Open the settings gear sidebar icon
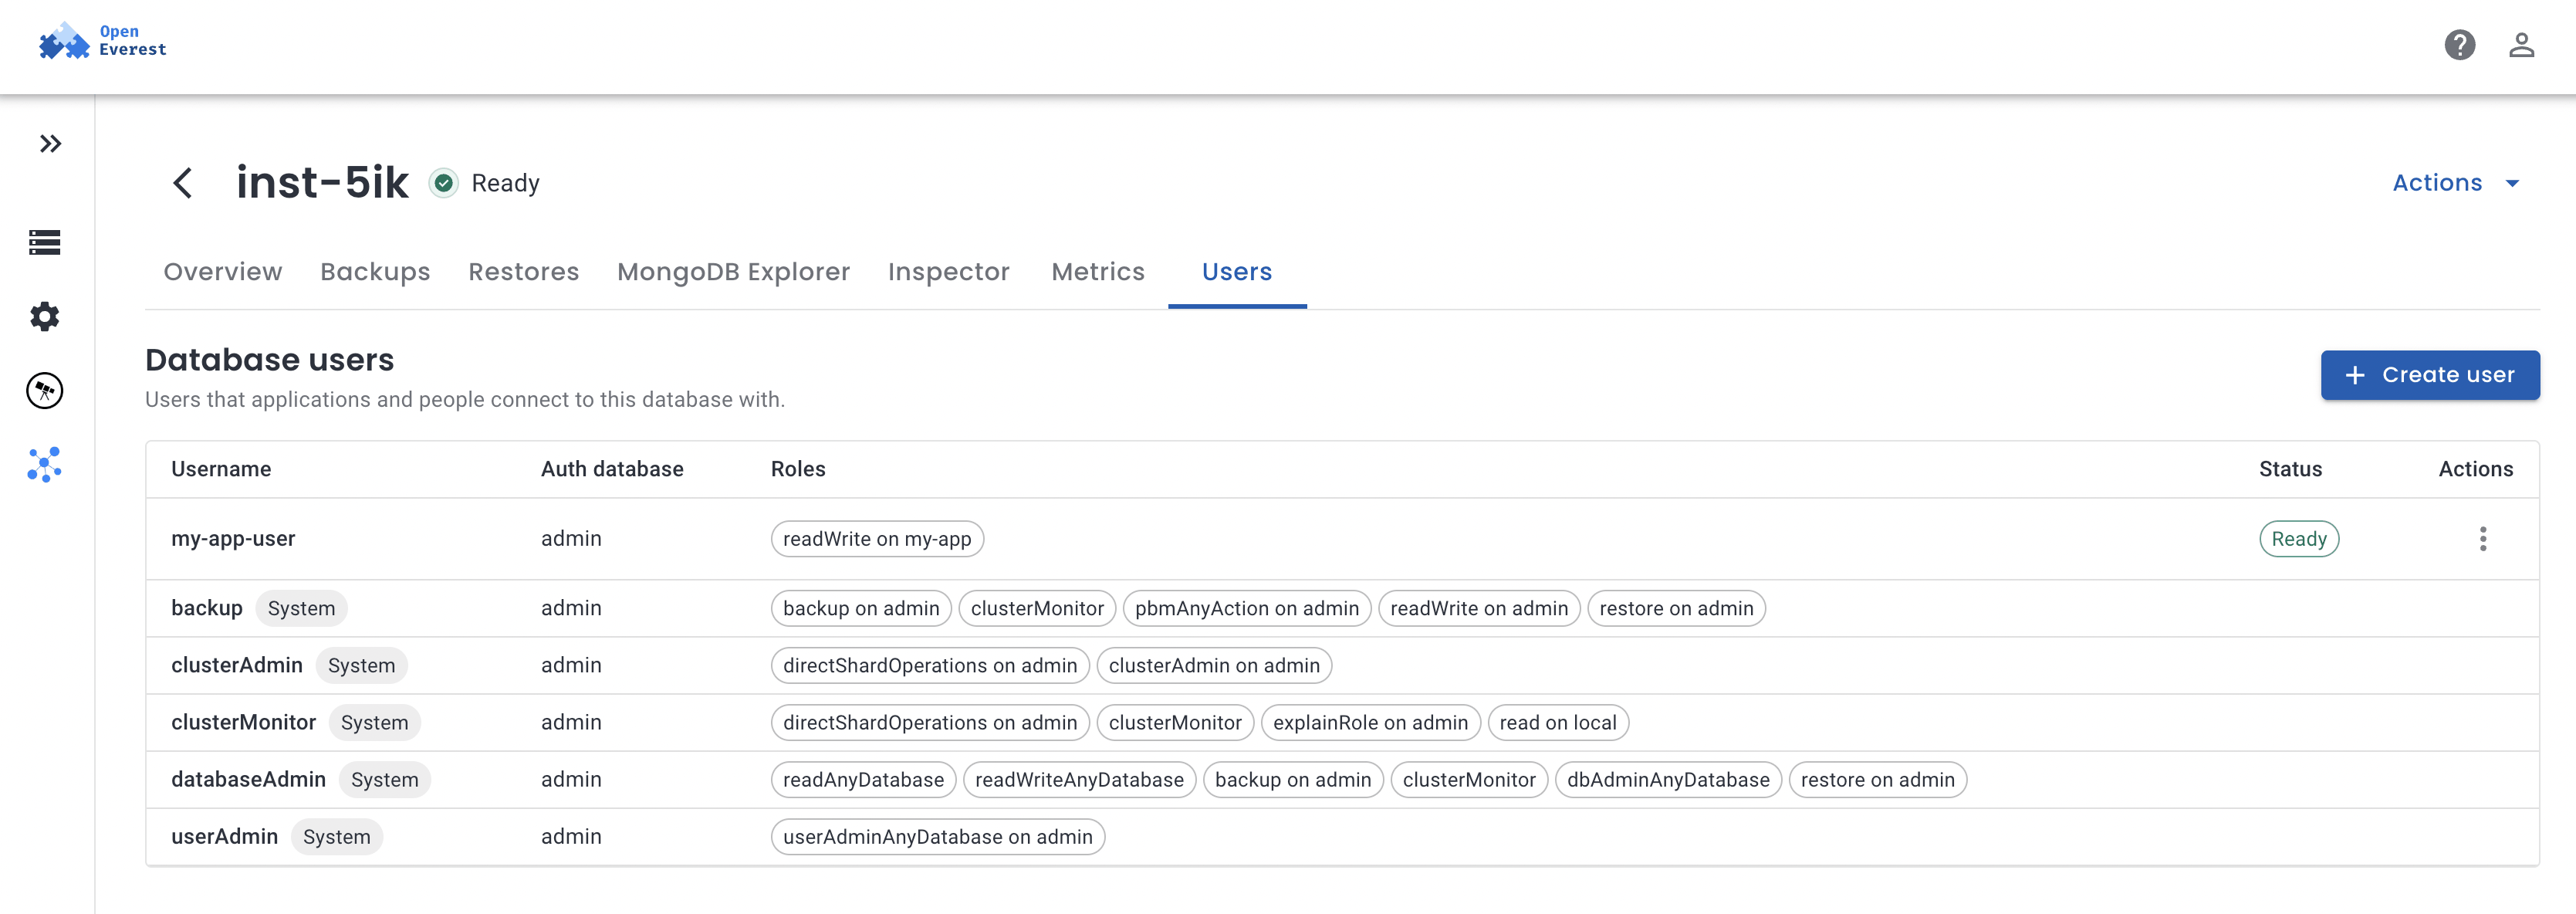This screenshot has width=2576, height=914. point(45,317)
